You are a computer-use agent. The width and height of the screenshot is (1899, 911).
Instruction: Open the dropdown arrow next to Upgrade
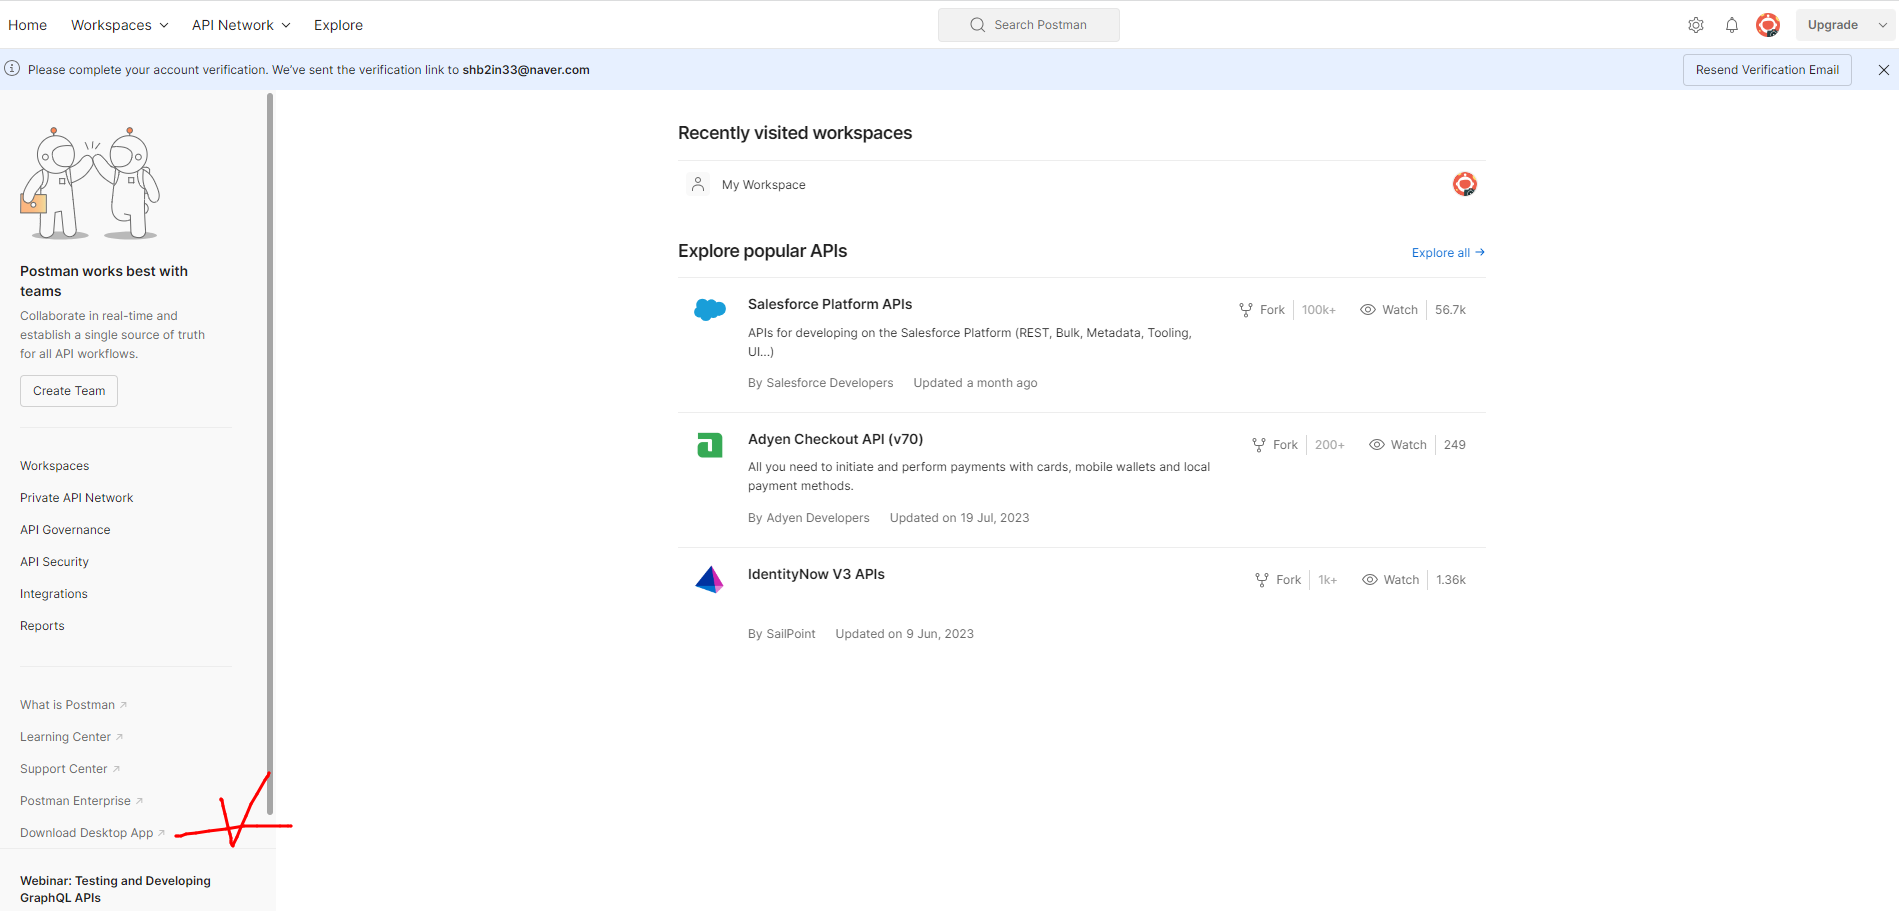pyautogui.click(x=1883, y=25)
